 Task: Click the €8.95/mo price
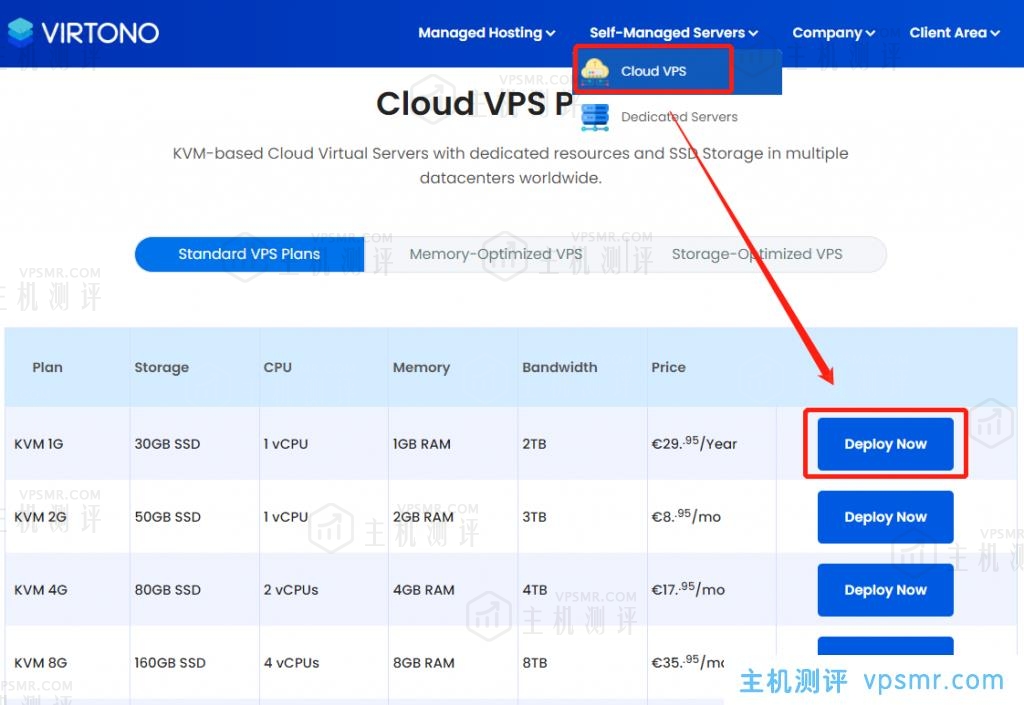click(x=686, y=516)
